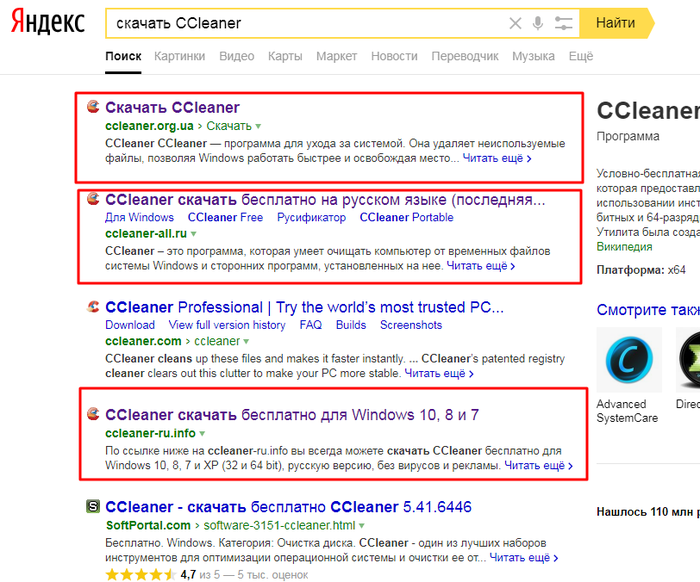Open Википедия link in side panel

[624, 246]
